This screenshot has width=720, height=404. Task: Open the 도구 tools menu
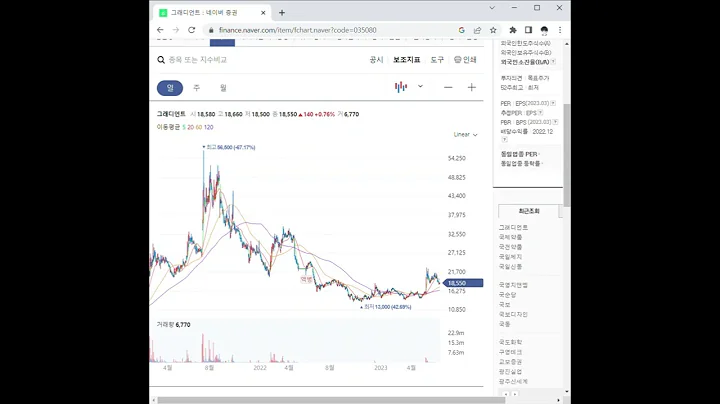point(437,60)
